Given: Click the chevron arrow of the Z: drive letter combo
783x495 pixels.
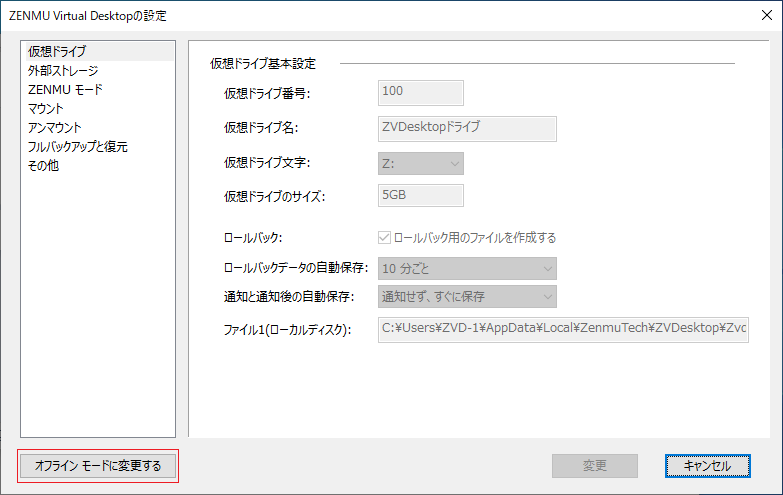Looking at the screenshot, I should pyautogui.click(x=454, y=164).
